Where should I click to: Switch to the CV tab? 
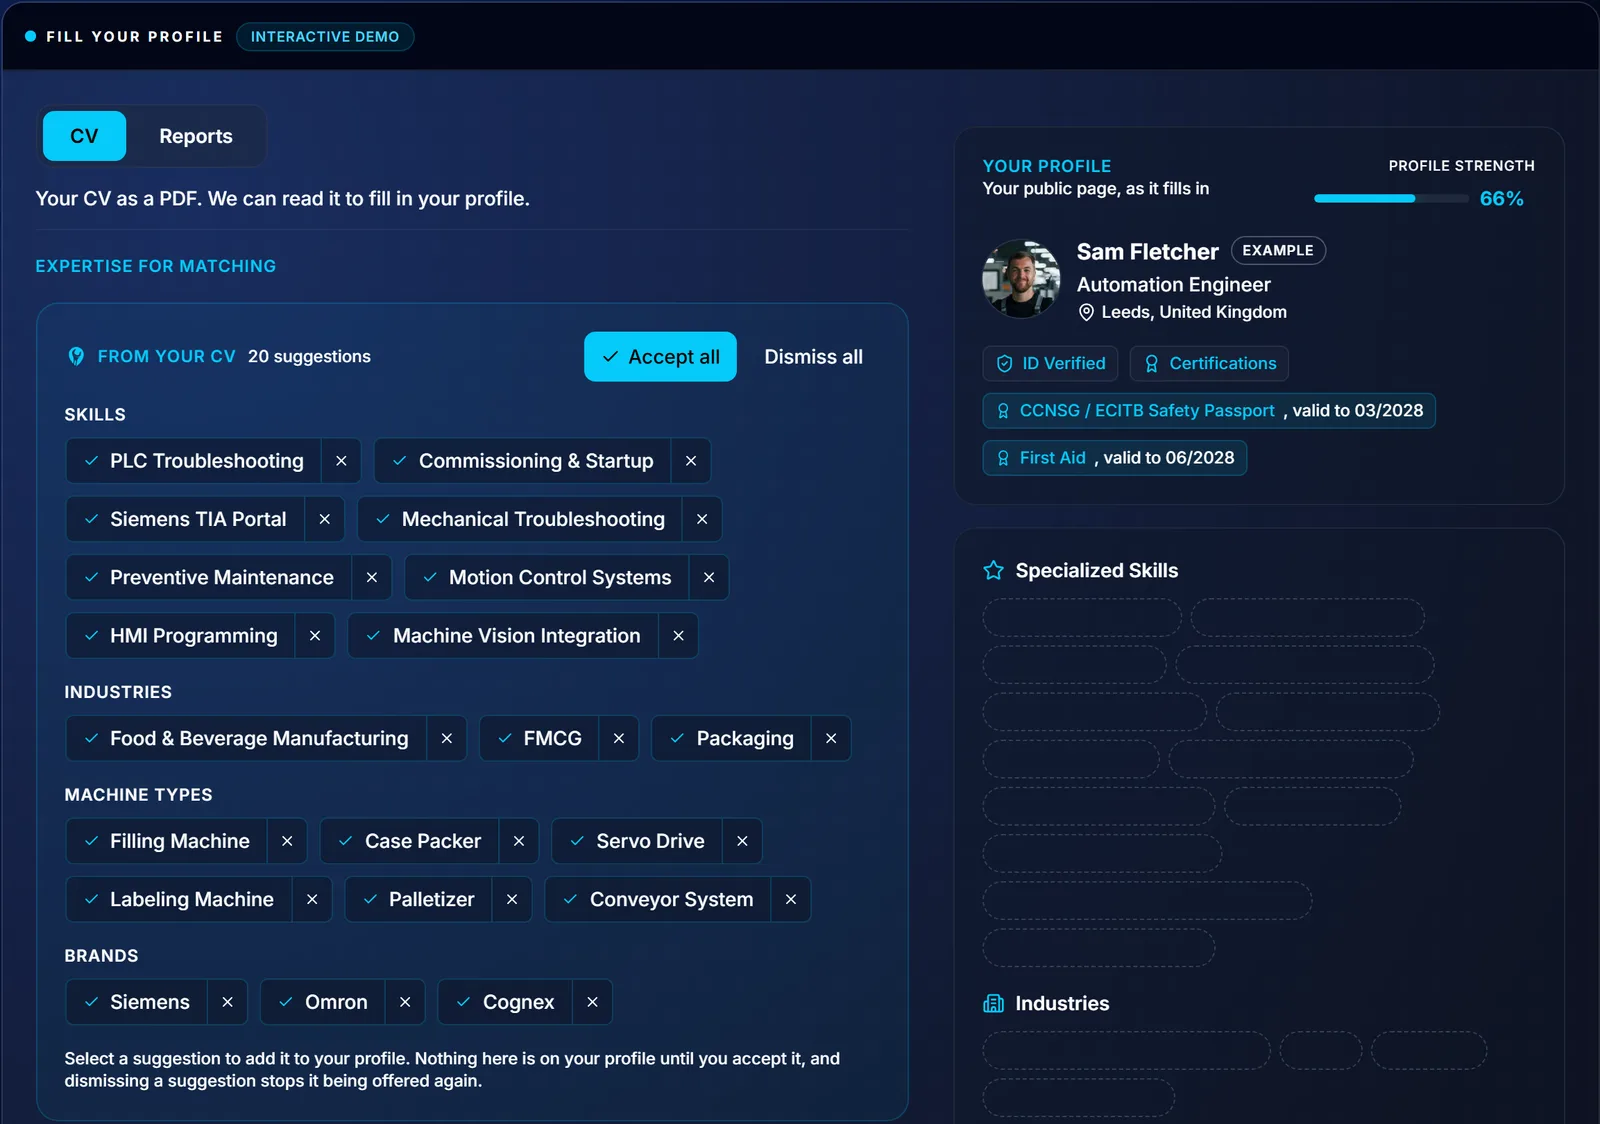coord(84,136)
